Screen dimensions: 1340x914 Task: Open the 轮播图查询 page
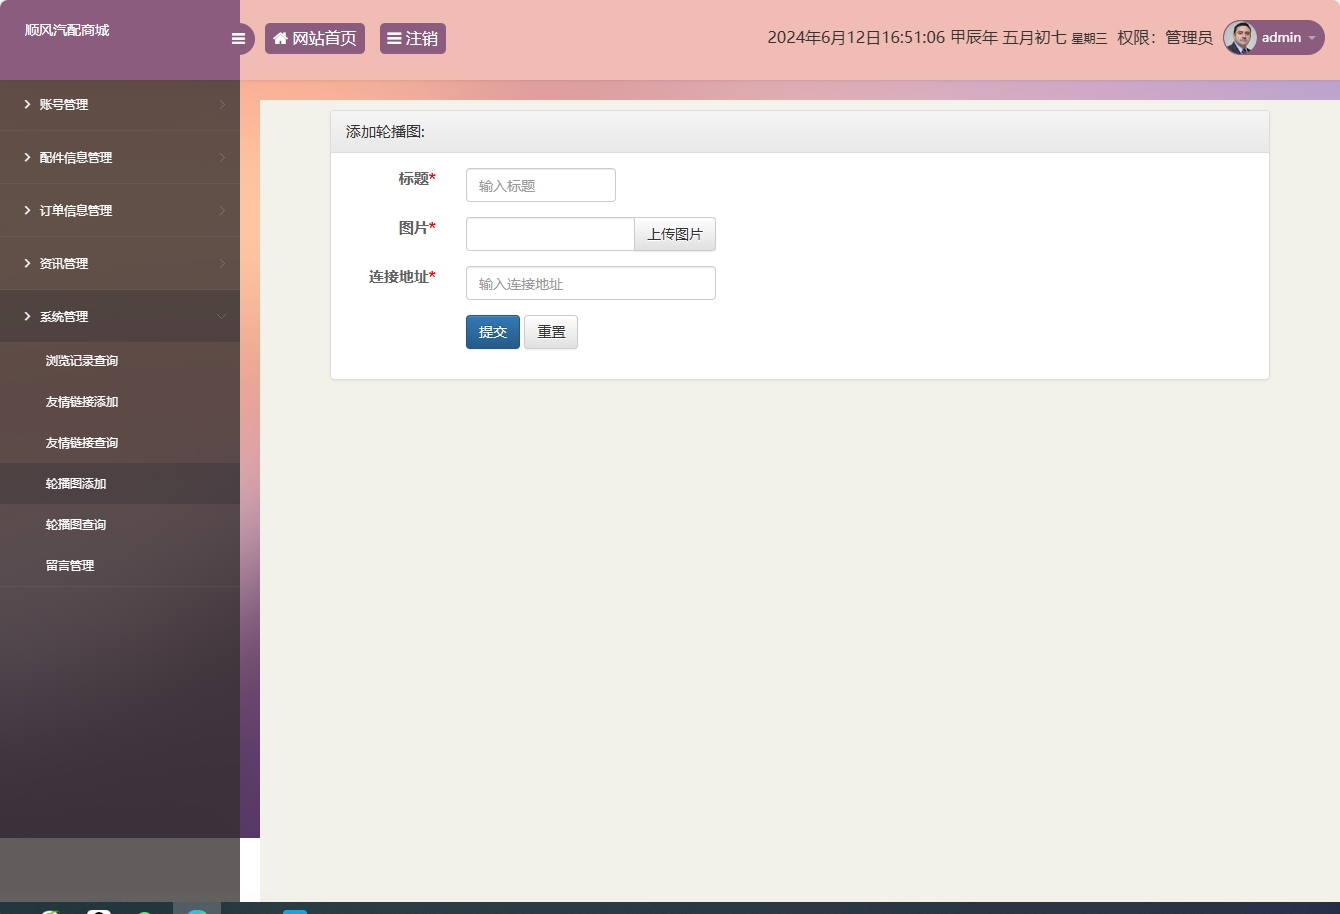(75, 524)
